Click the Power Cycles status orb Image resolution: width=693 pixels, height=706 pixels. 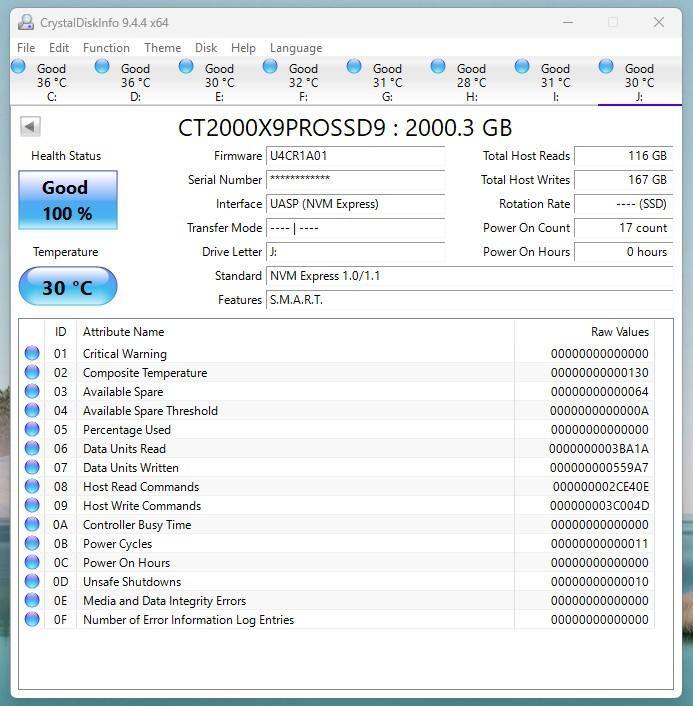pyautogui.click(x=32, y=543)
